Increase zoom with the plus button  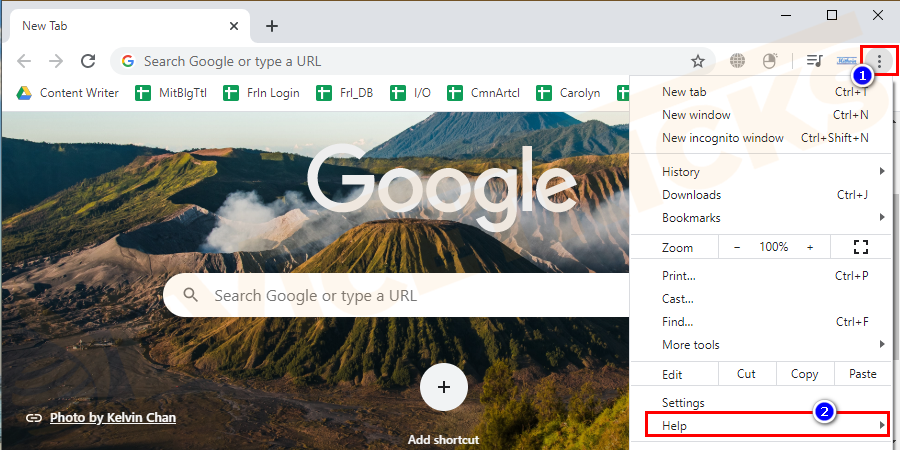pos(810,247)
